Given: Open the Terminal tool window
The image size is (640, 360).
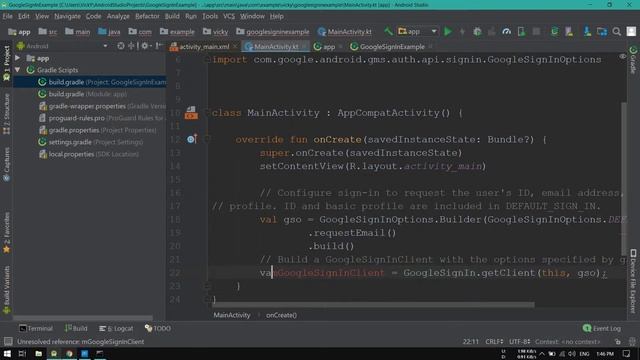Looking at the screenshot, I should coord(36,328).
